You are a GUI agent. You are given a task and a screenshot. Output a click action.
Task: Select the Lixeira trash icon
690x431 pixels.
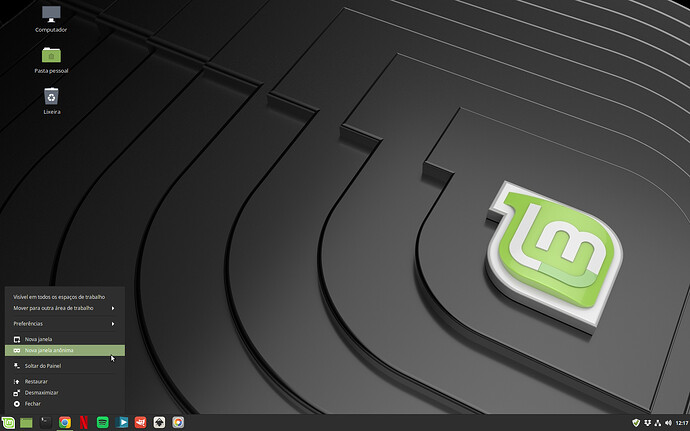pos(51,101)
